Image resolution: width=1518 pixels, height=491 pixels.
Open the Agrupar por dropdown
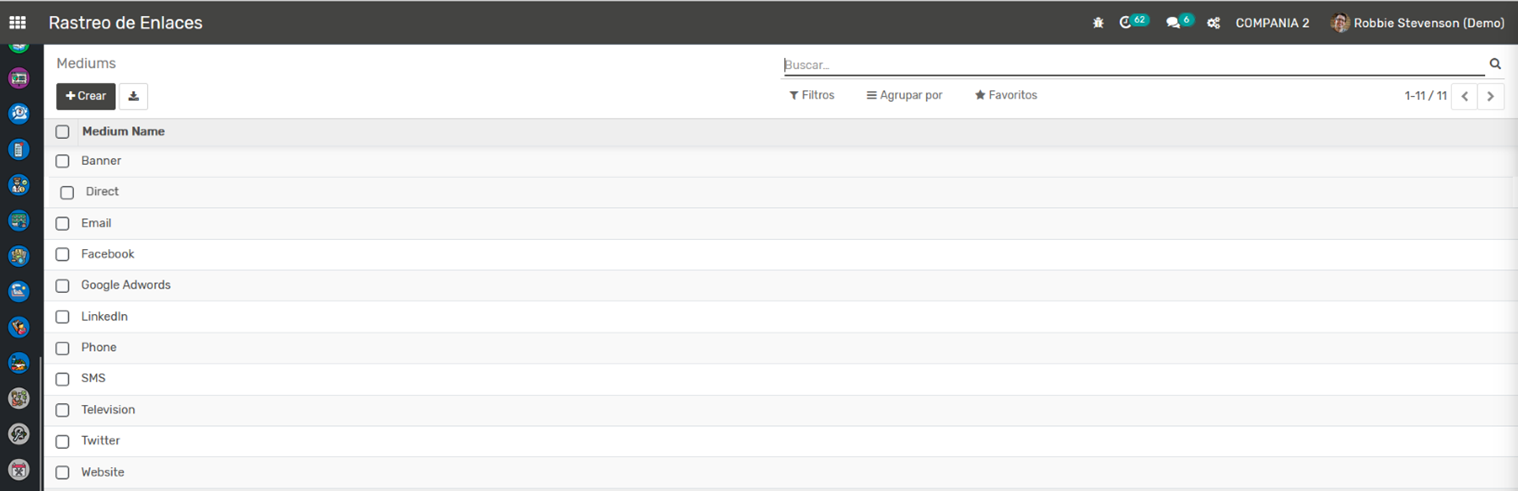pyautogui.click(x=904, y=95)
